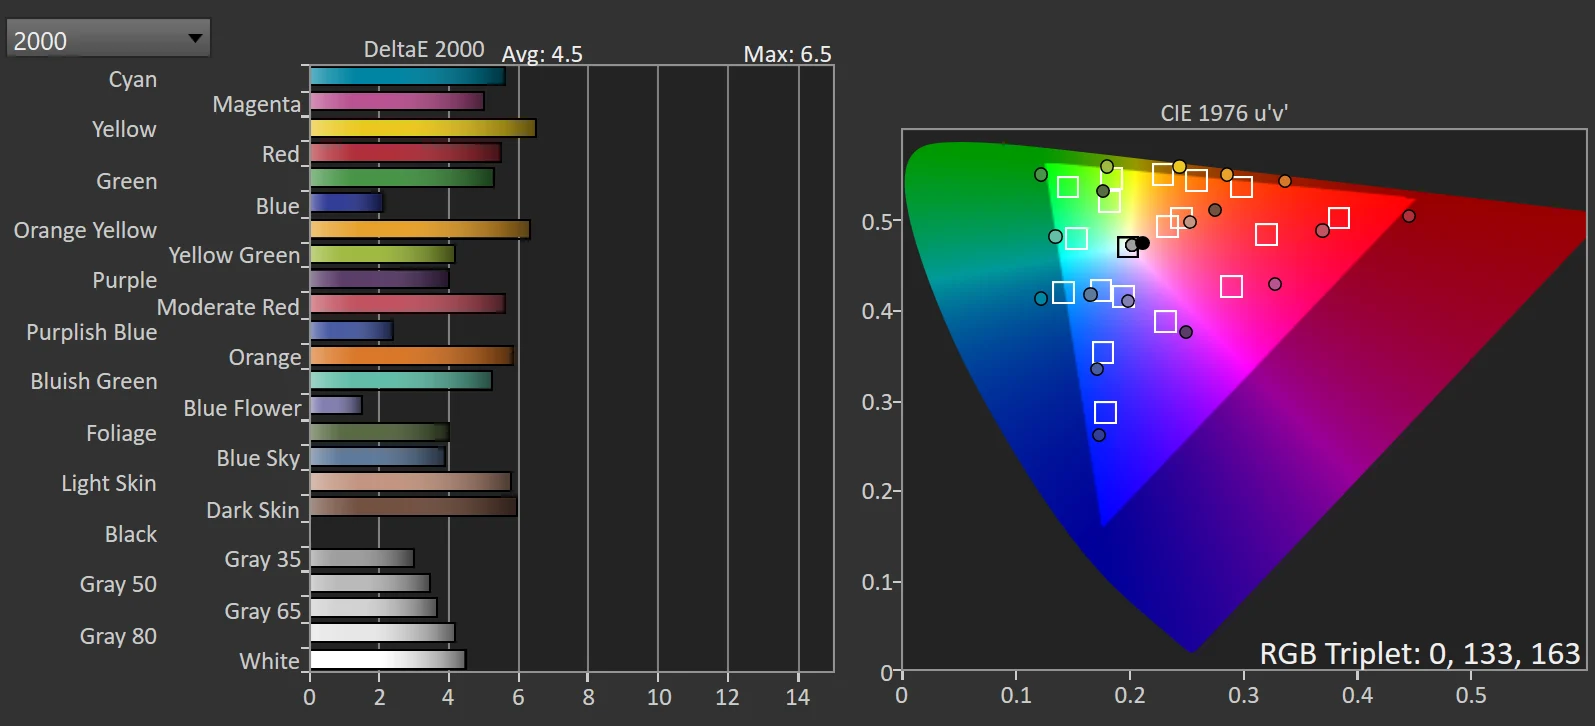The image size is (1595, 726).
Task: Click the Max: 6.5 readout
Action: click(x=787, y=54)
